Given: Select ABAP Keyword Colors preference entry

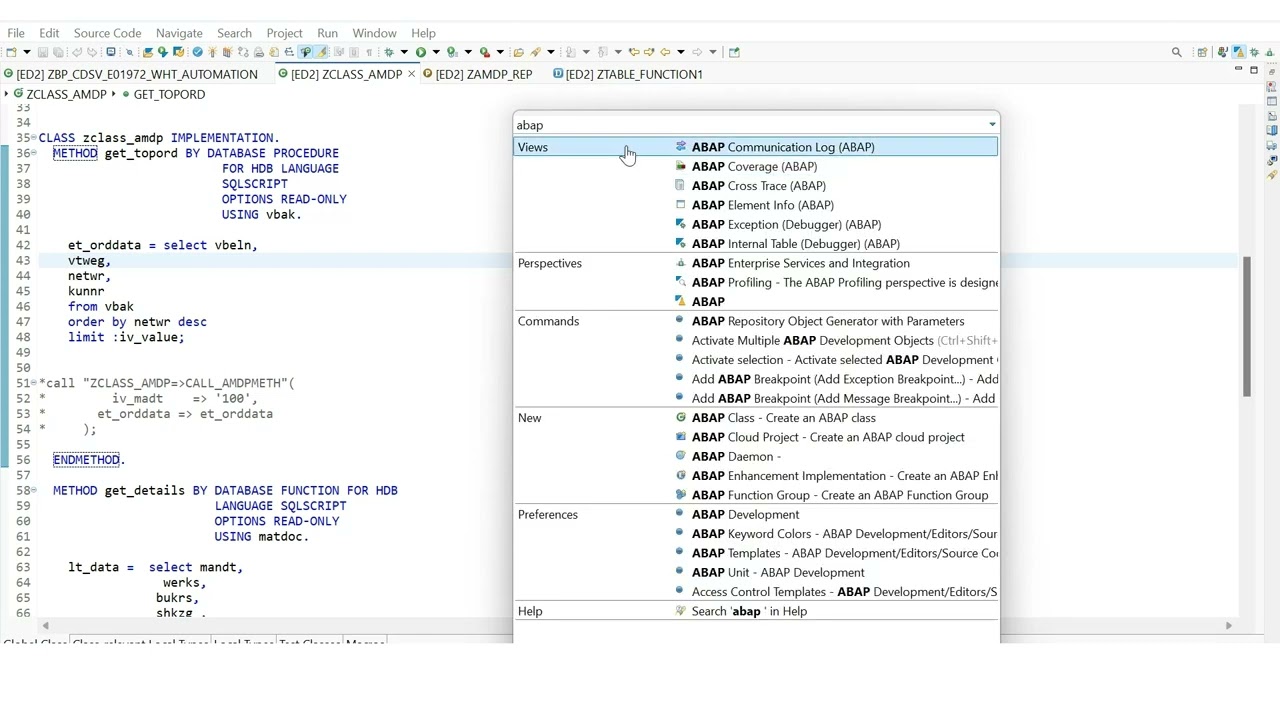Looking at the screenshot, I should [x=845, y=534].
